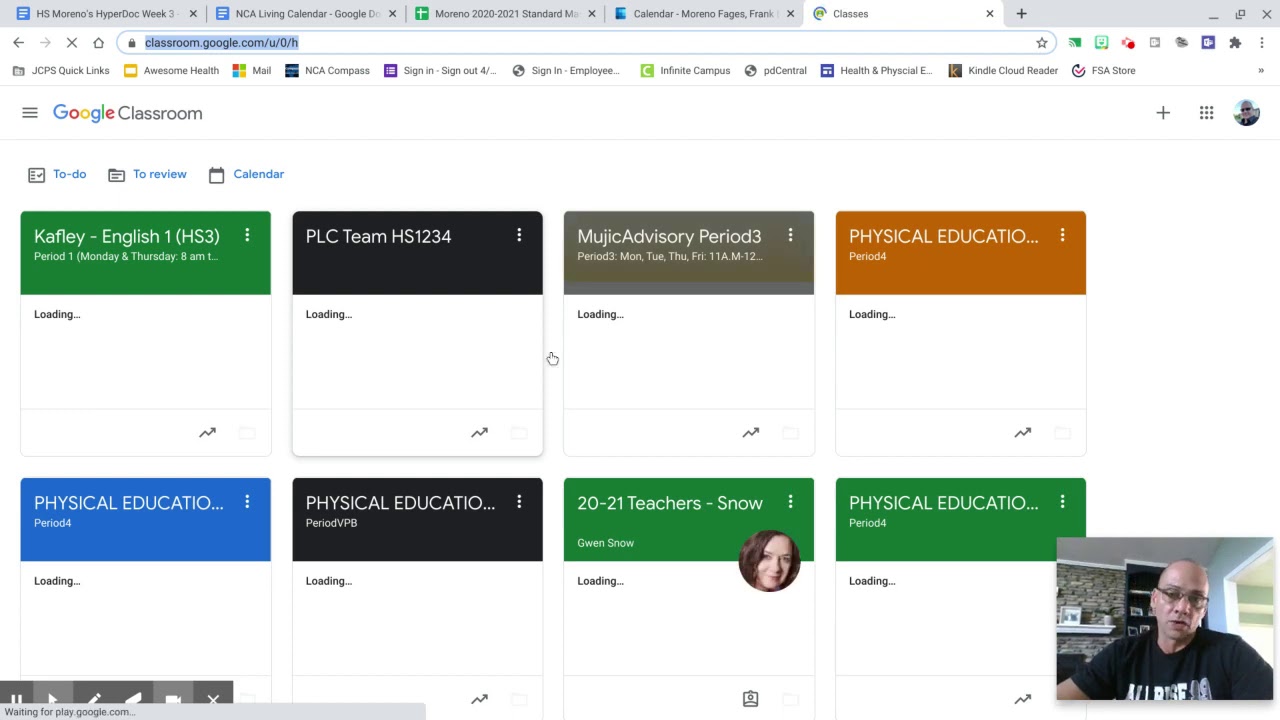Stop loading the page

[x=72, y=43]
